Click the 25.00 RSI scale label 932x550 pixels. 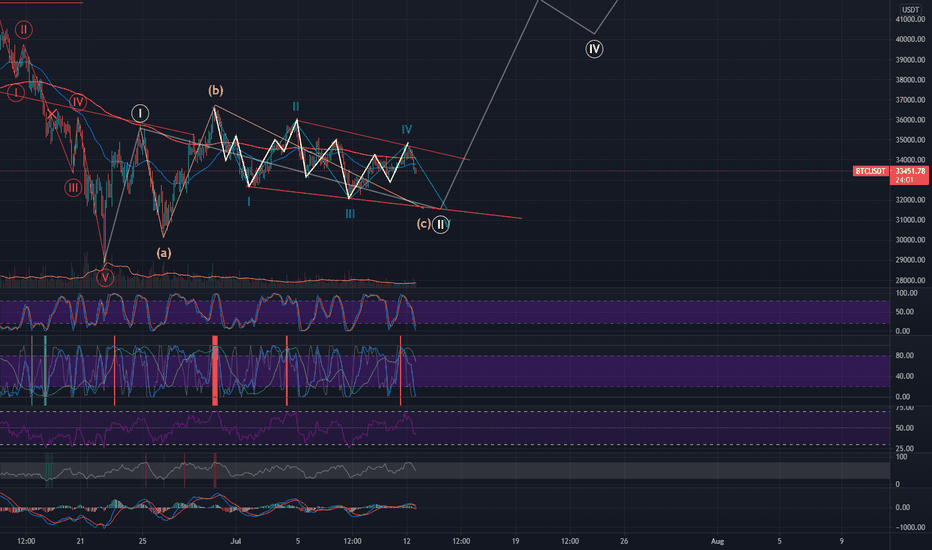coord(904,449)
